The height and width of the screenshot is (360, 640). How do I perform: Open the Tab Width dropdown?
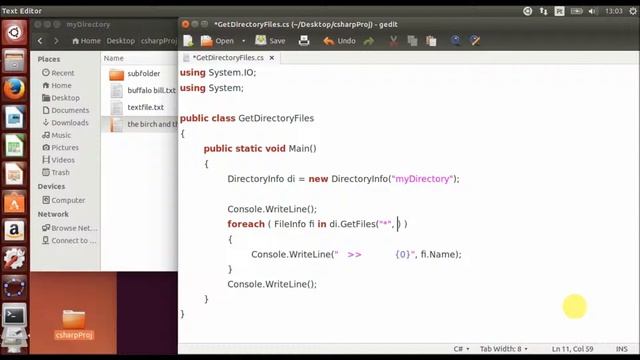tap(504, 349)
